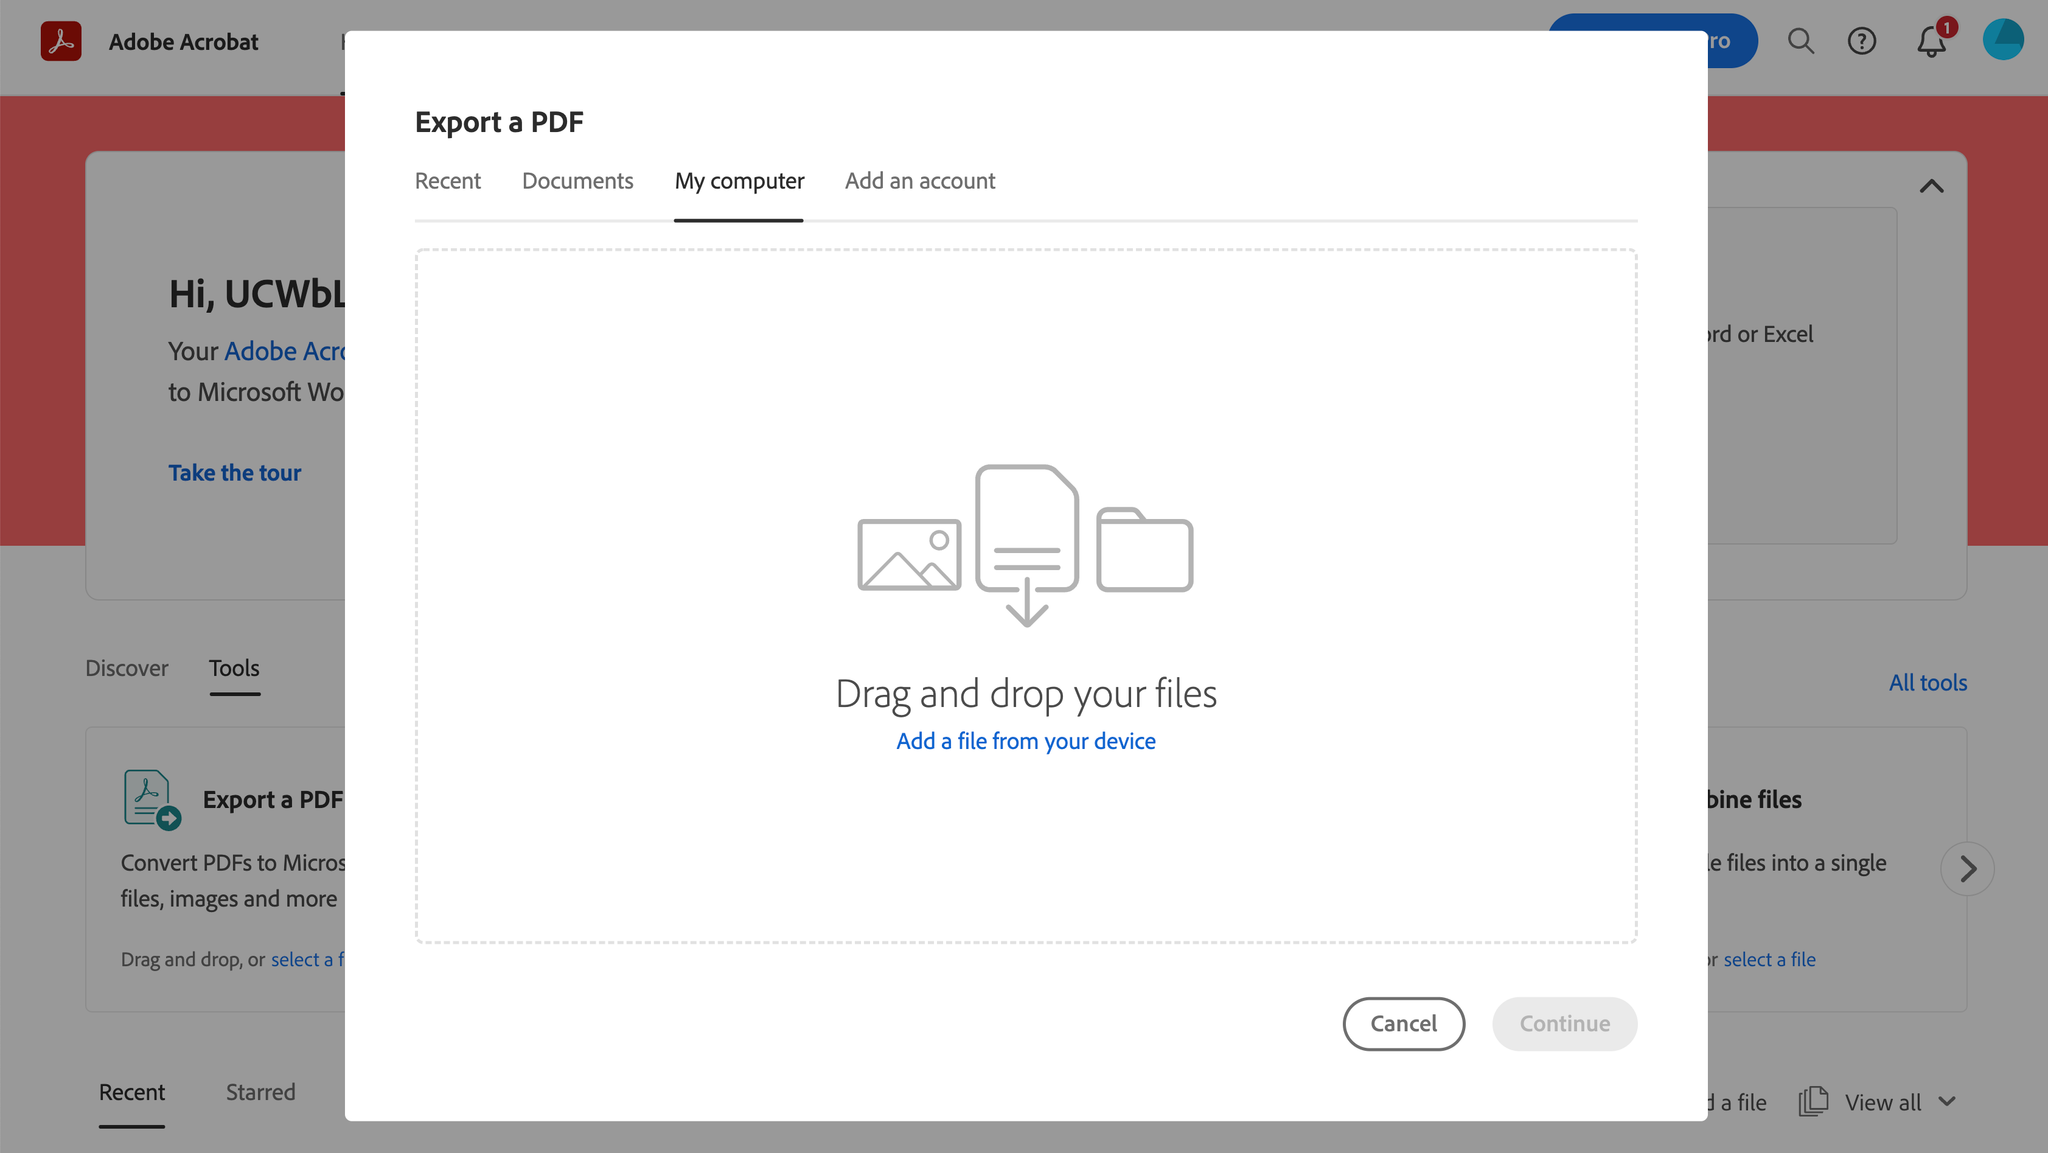Open the All tools link
2048x1153 pixels.
(1928, 683)
